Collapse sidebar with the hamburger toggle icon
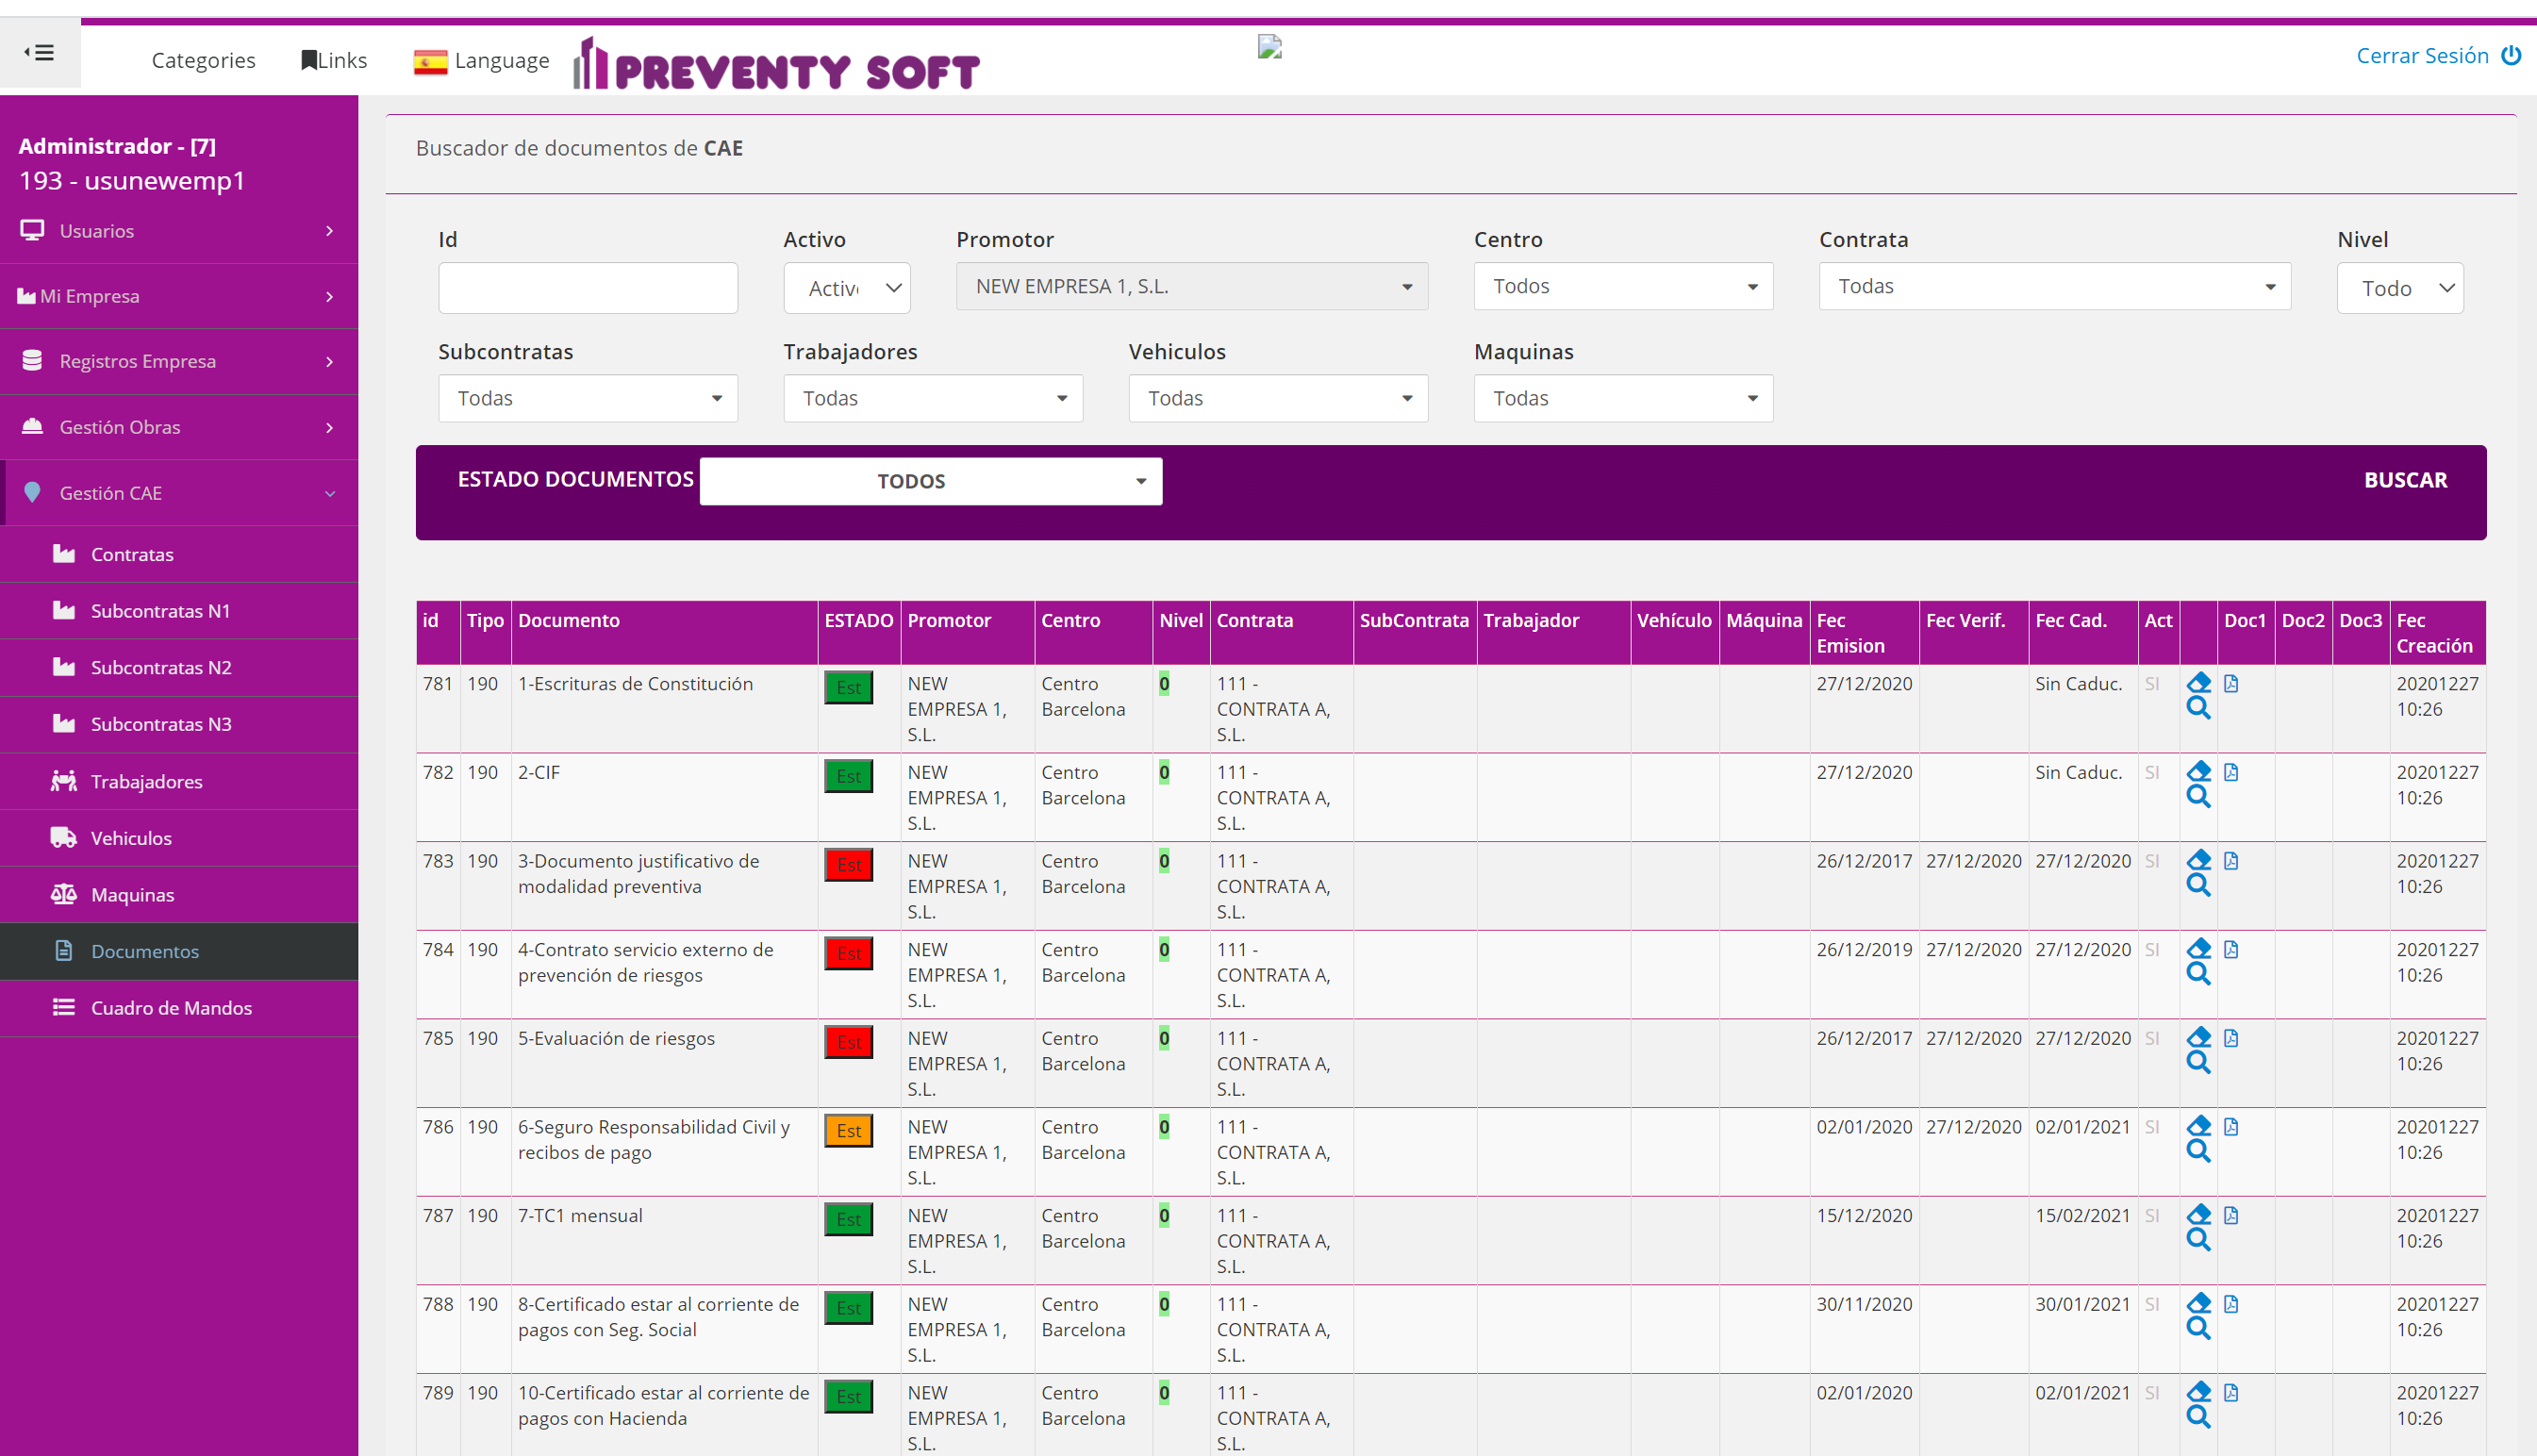 [40, 52]
